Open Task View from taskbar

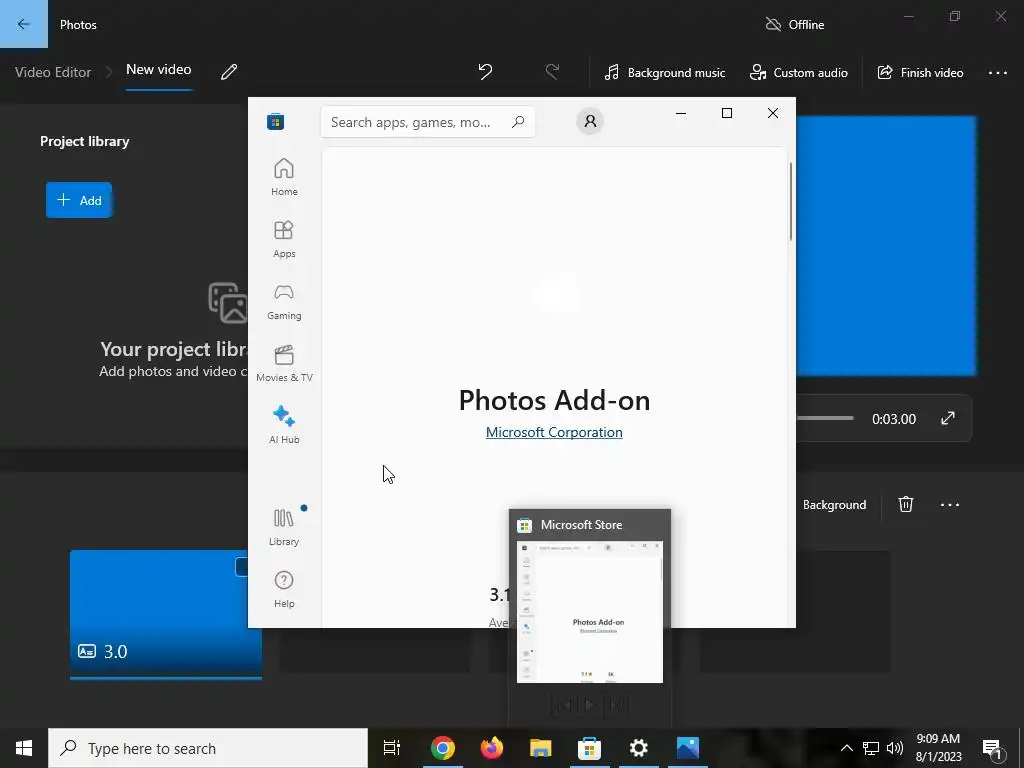click(392, 748)
